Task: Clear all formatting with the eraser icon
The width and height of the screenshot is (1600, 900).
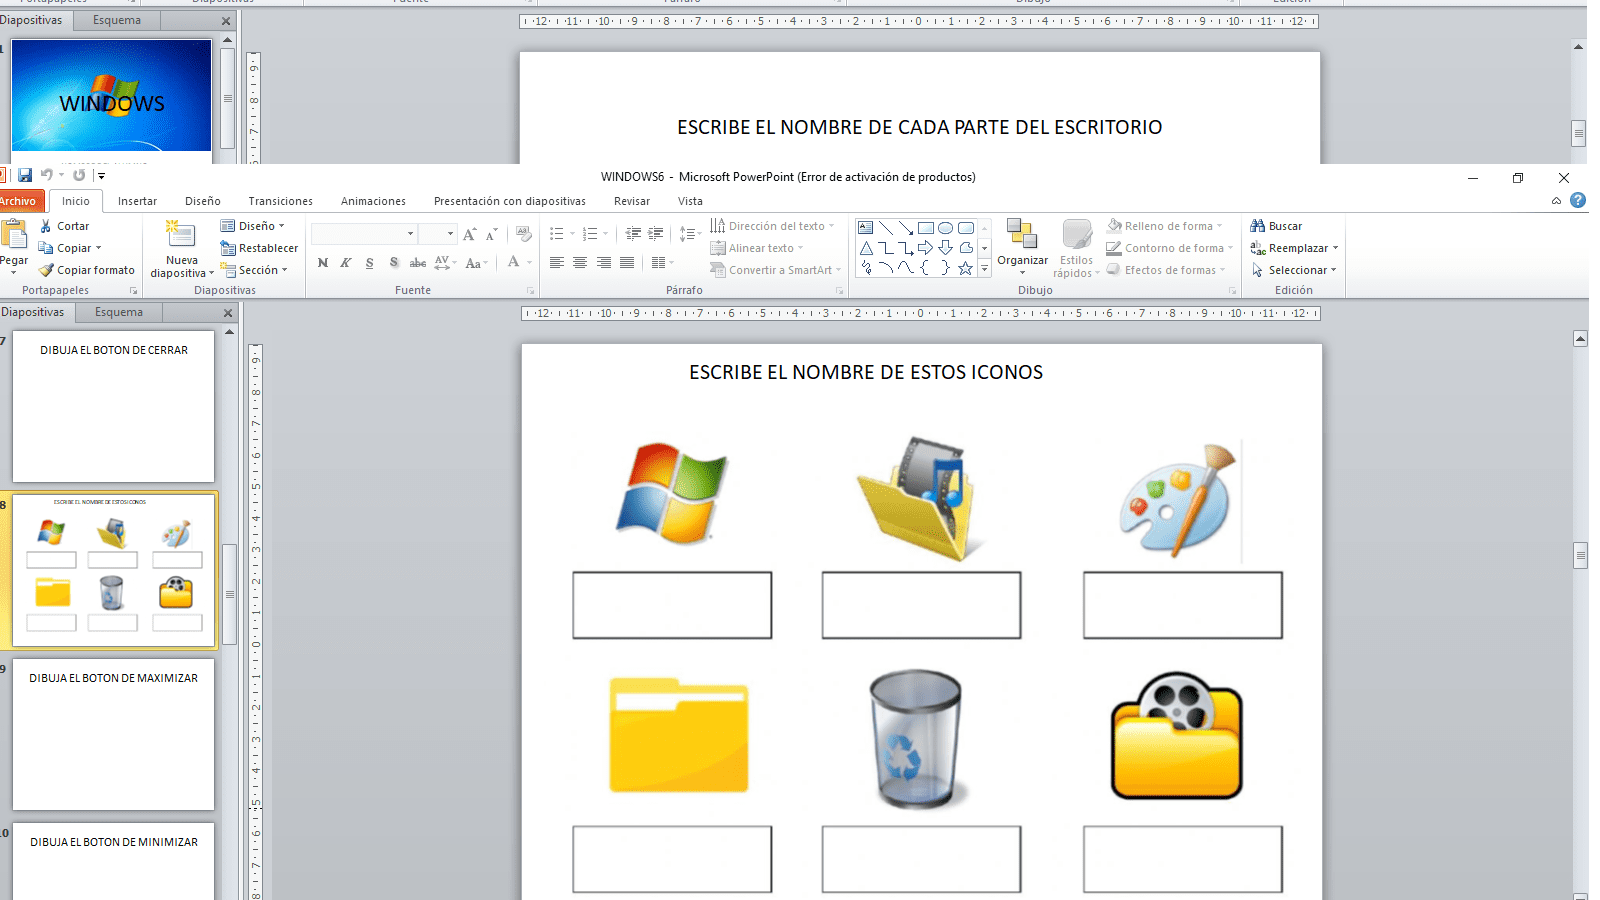Action: 523,234
